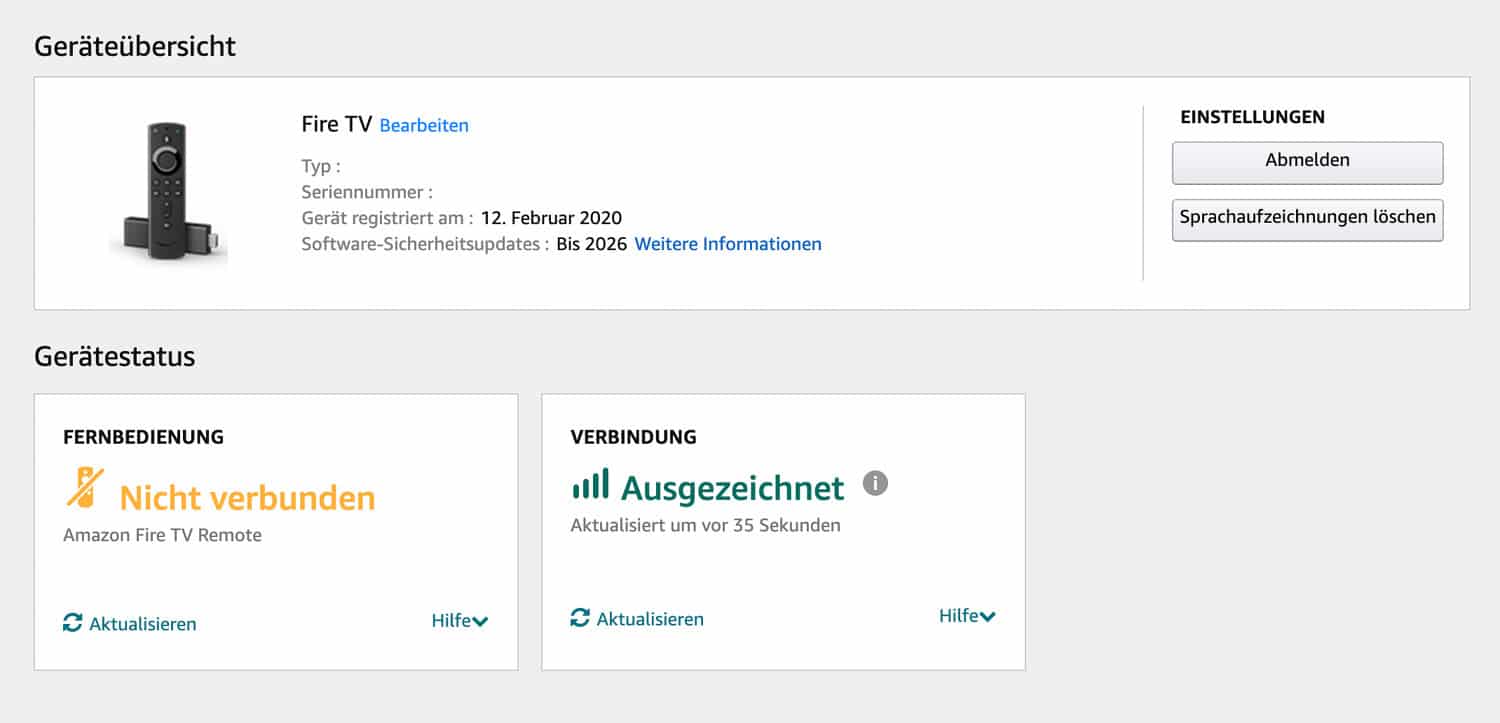Click the green signal strength bars icon
The image size is (1500, 723).
coord(590,486)
